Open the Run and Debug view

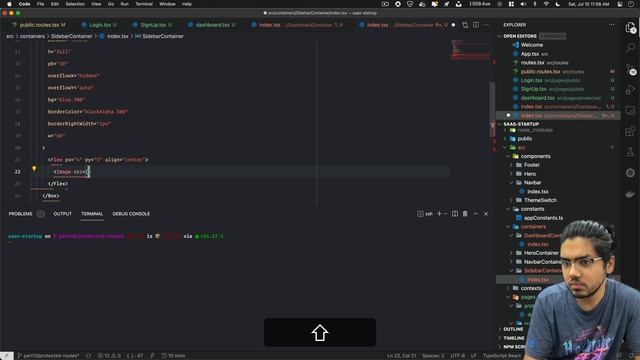point(630,89)
